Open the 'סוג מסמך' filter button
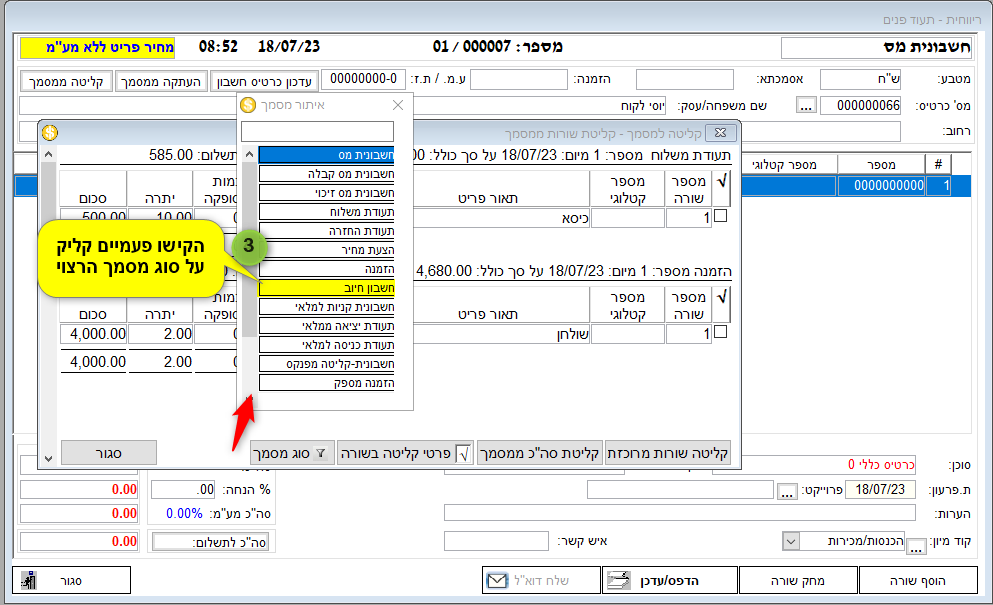993x605 pixels. pos(292,454)
